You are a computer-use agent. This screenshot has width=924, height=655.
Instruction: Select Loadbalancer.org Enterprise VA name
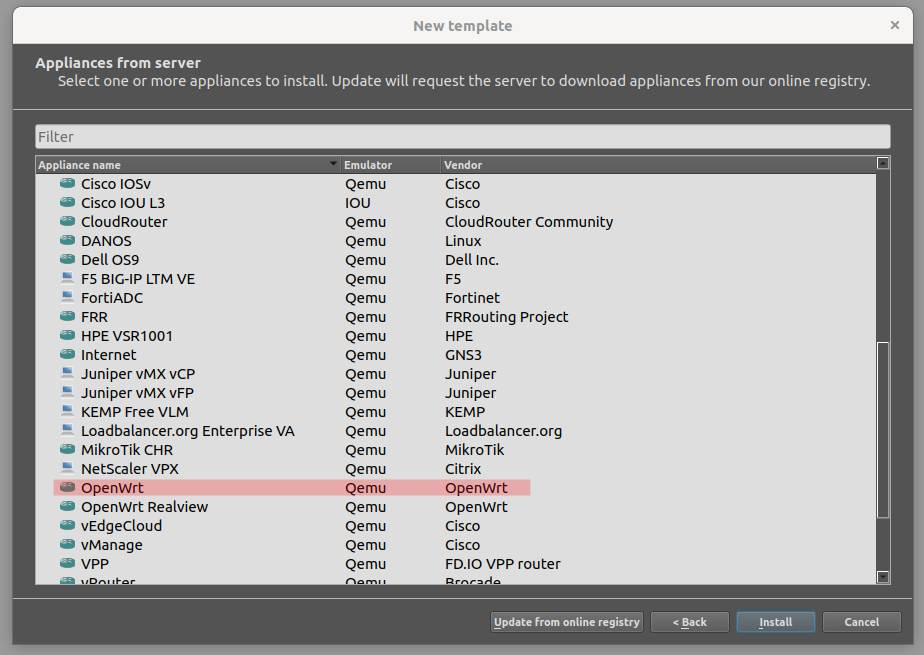187,431
